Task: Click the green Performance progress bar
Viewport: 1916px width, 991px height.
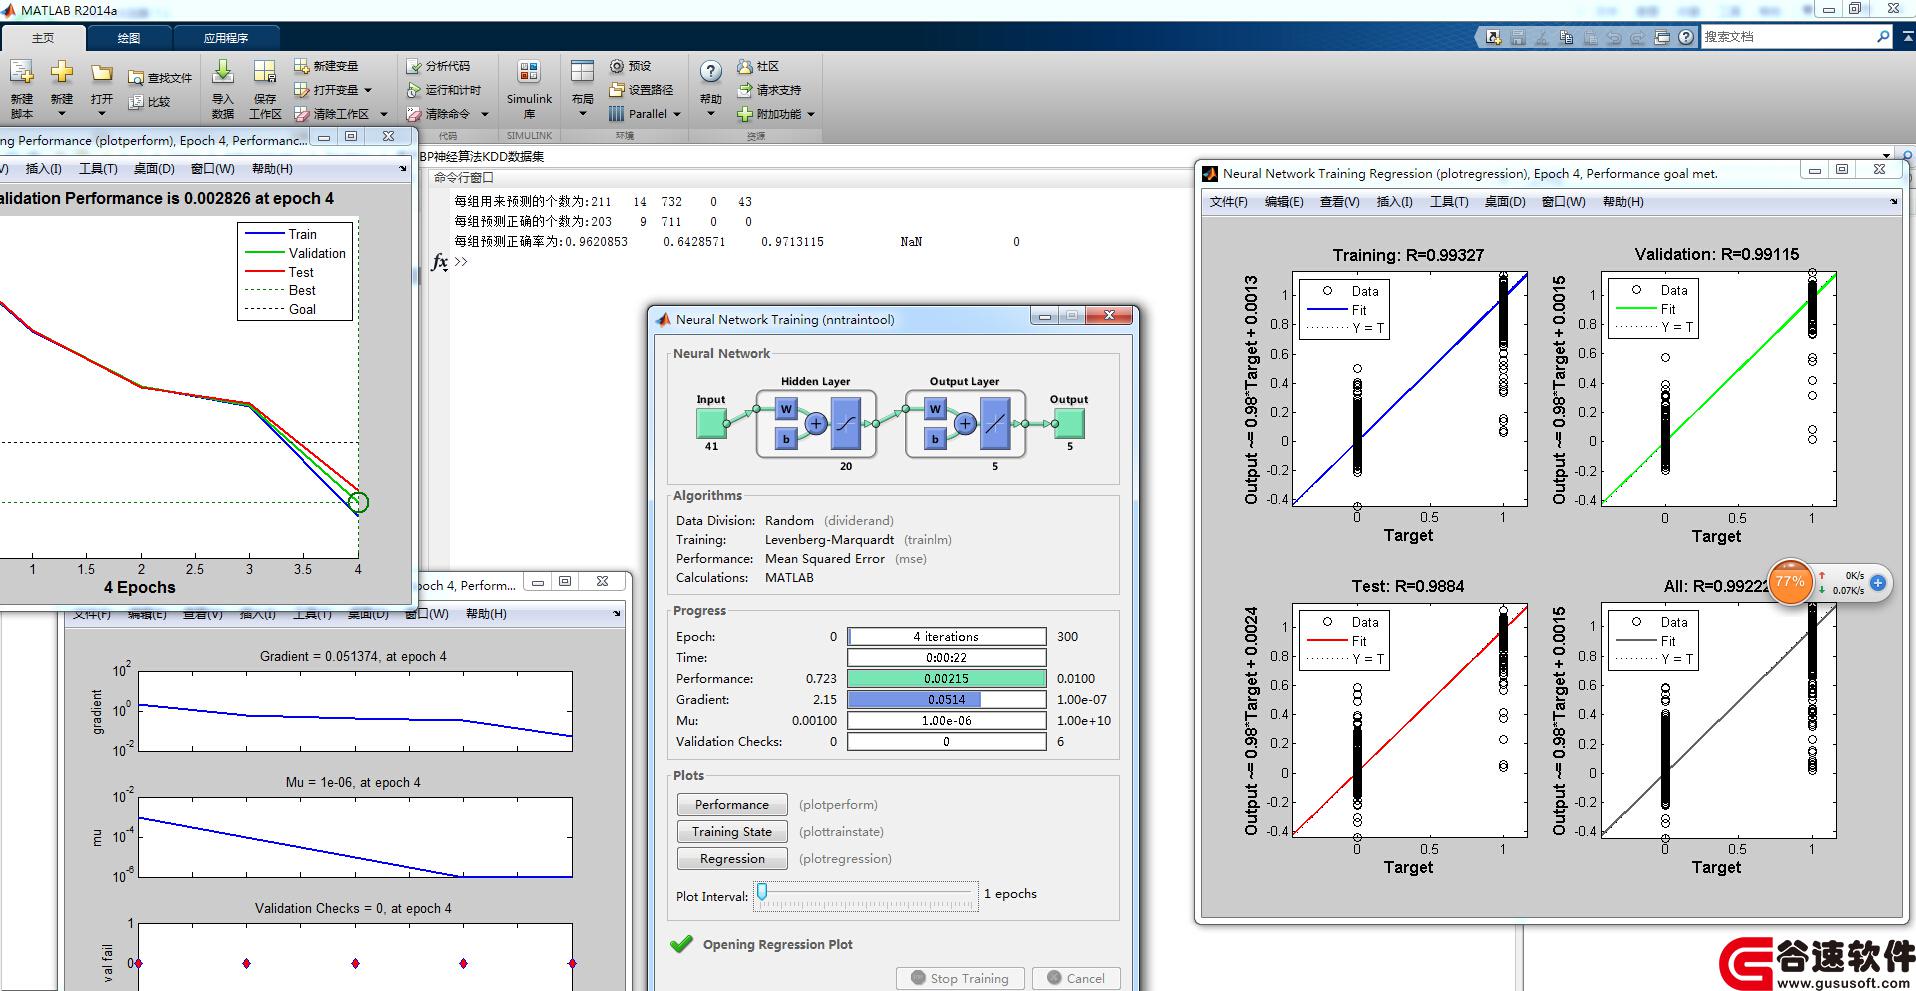Action: coord(946,679)
